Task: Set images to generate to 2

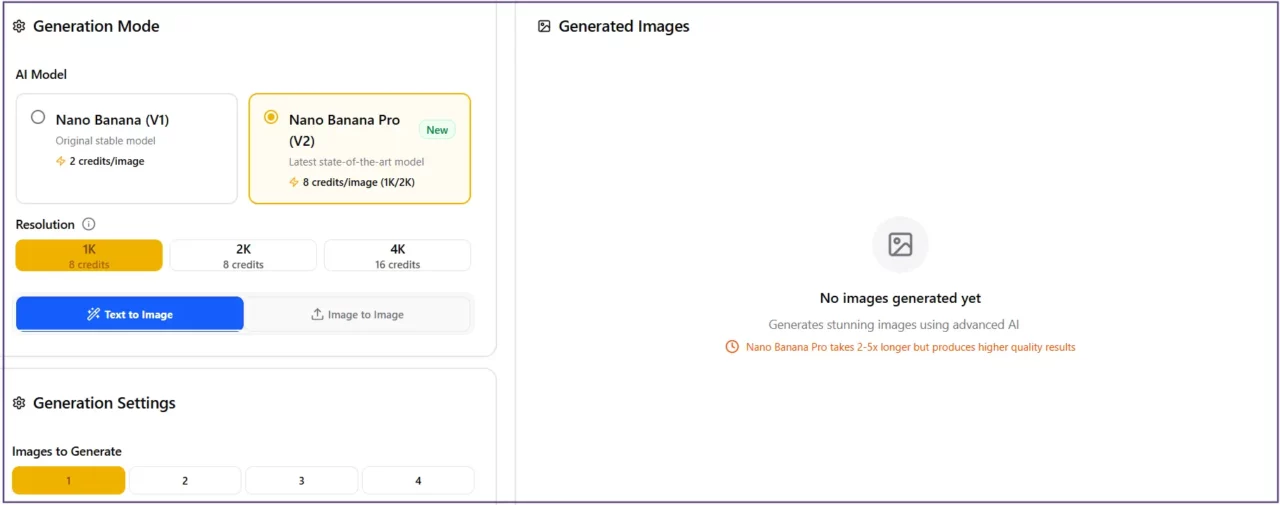Action: pyautogui.click(x=185, y=481)
